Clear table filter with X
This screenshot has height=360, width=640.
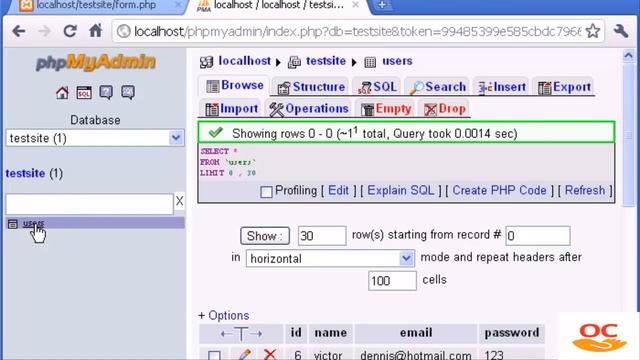point(179,201)
